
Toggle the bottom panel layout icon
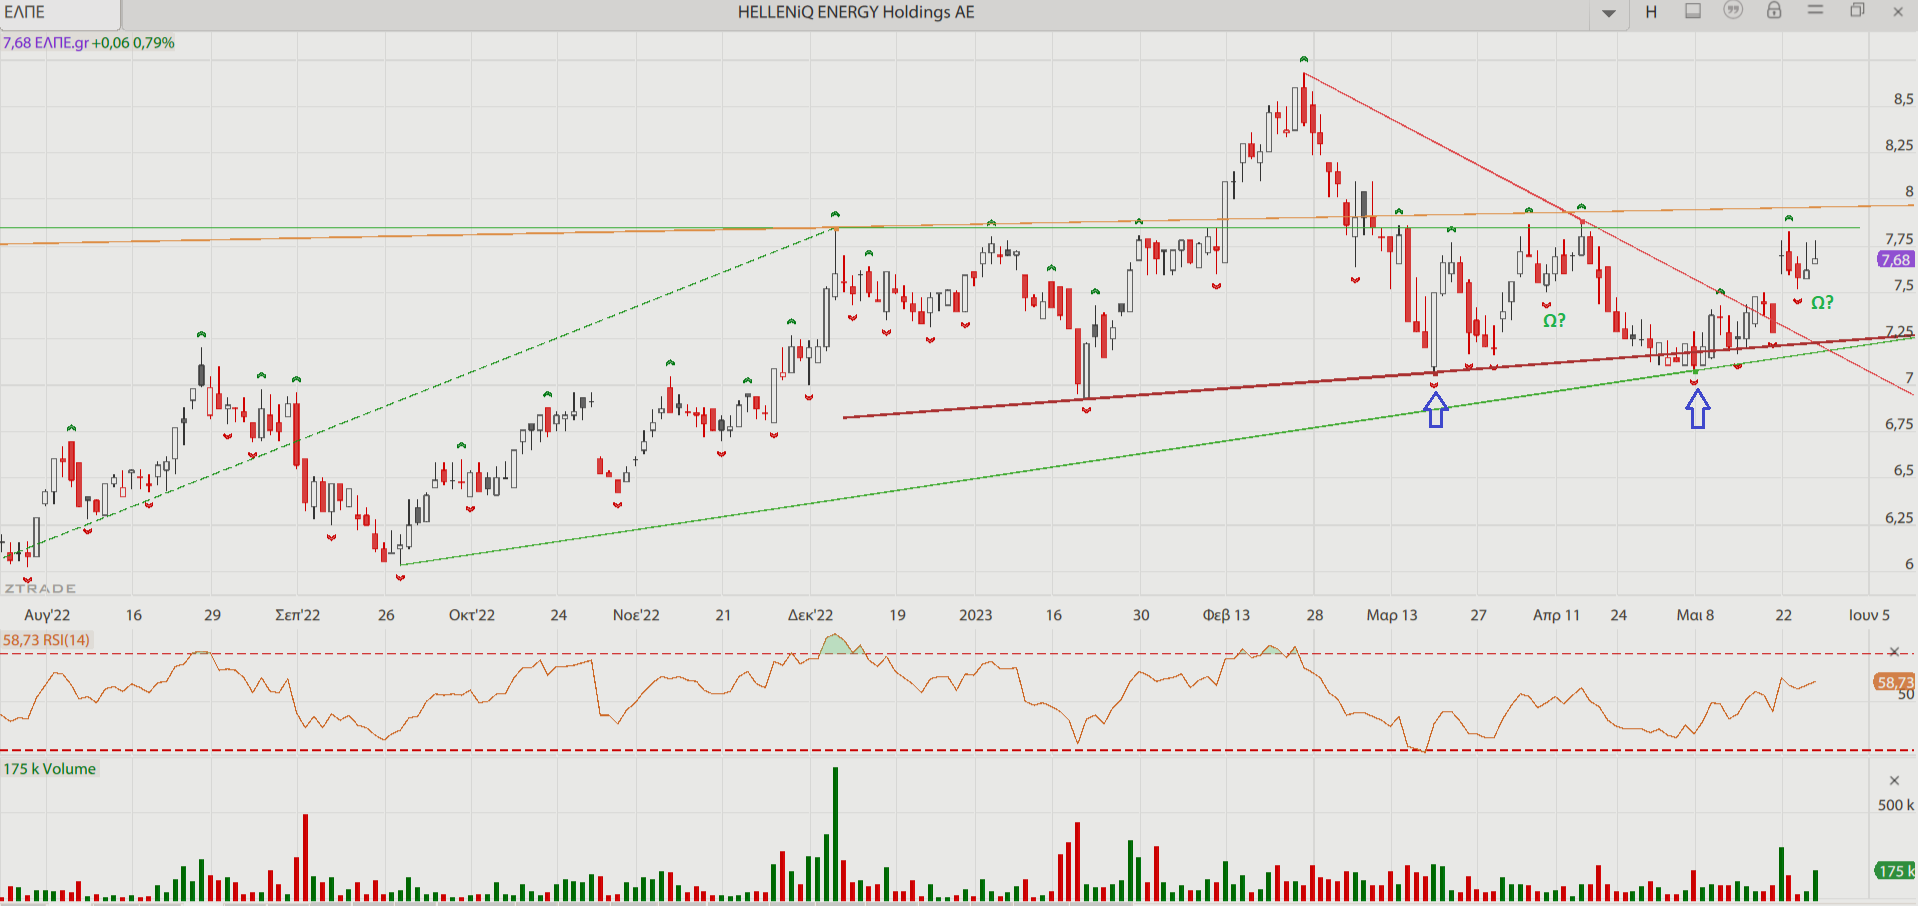coord(1693,11)
